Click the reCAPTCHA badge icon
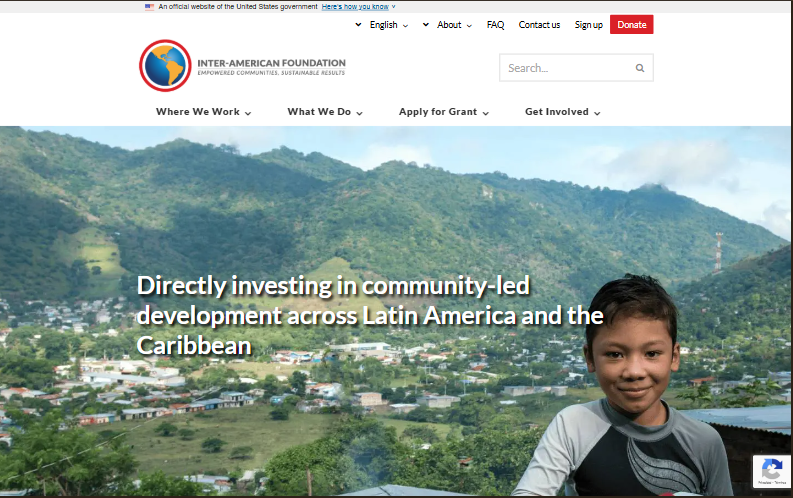The height and width of the screenshot is (498, 793). (x=772, y=471)
